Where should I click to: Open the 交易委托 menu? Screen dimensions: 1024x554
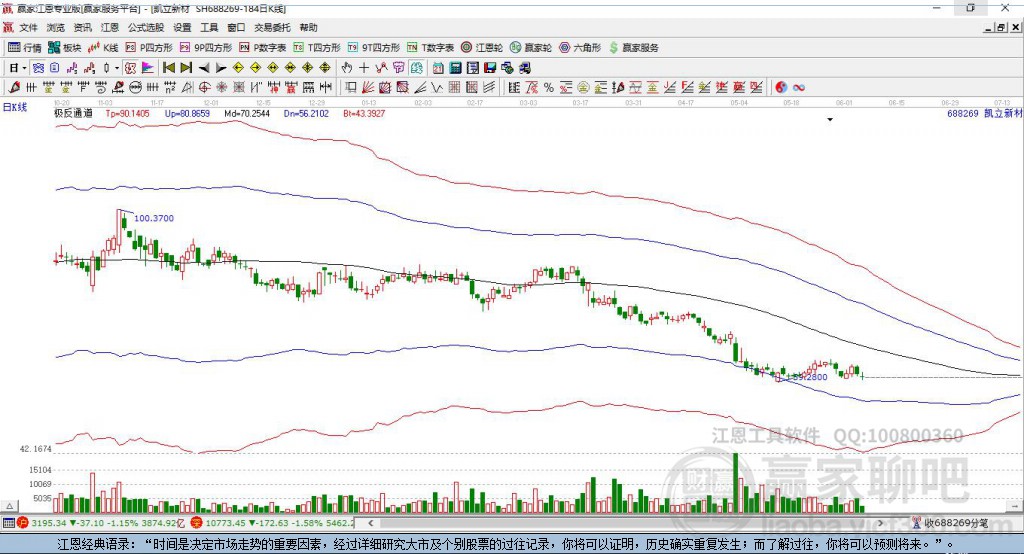click(272, 27)
